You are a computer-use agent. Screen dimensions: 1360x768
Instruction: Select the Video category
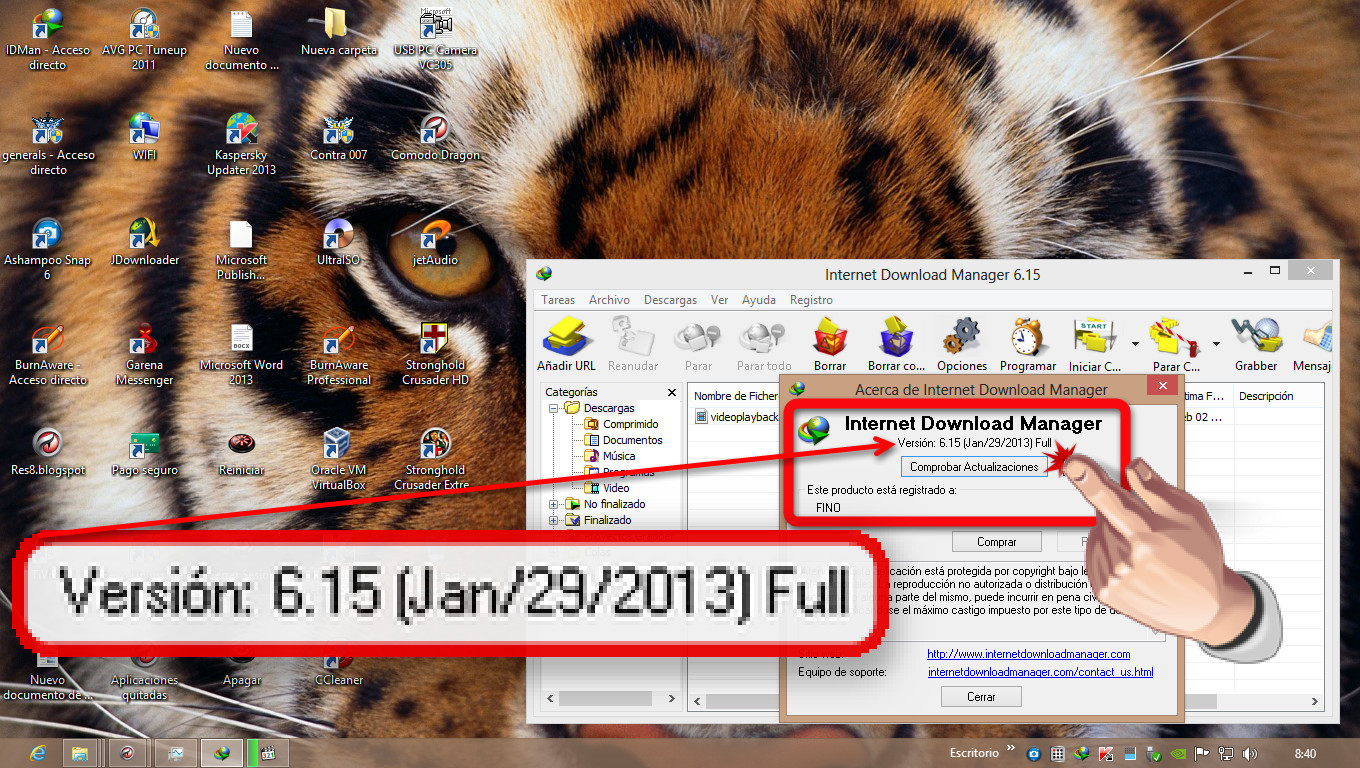point(616,488)
